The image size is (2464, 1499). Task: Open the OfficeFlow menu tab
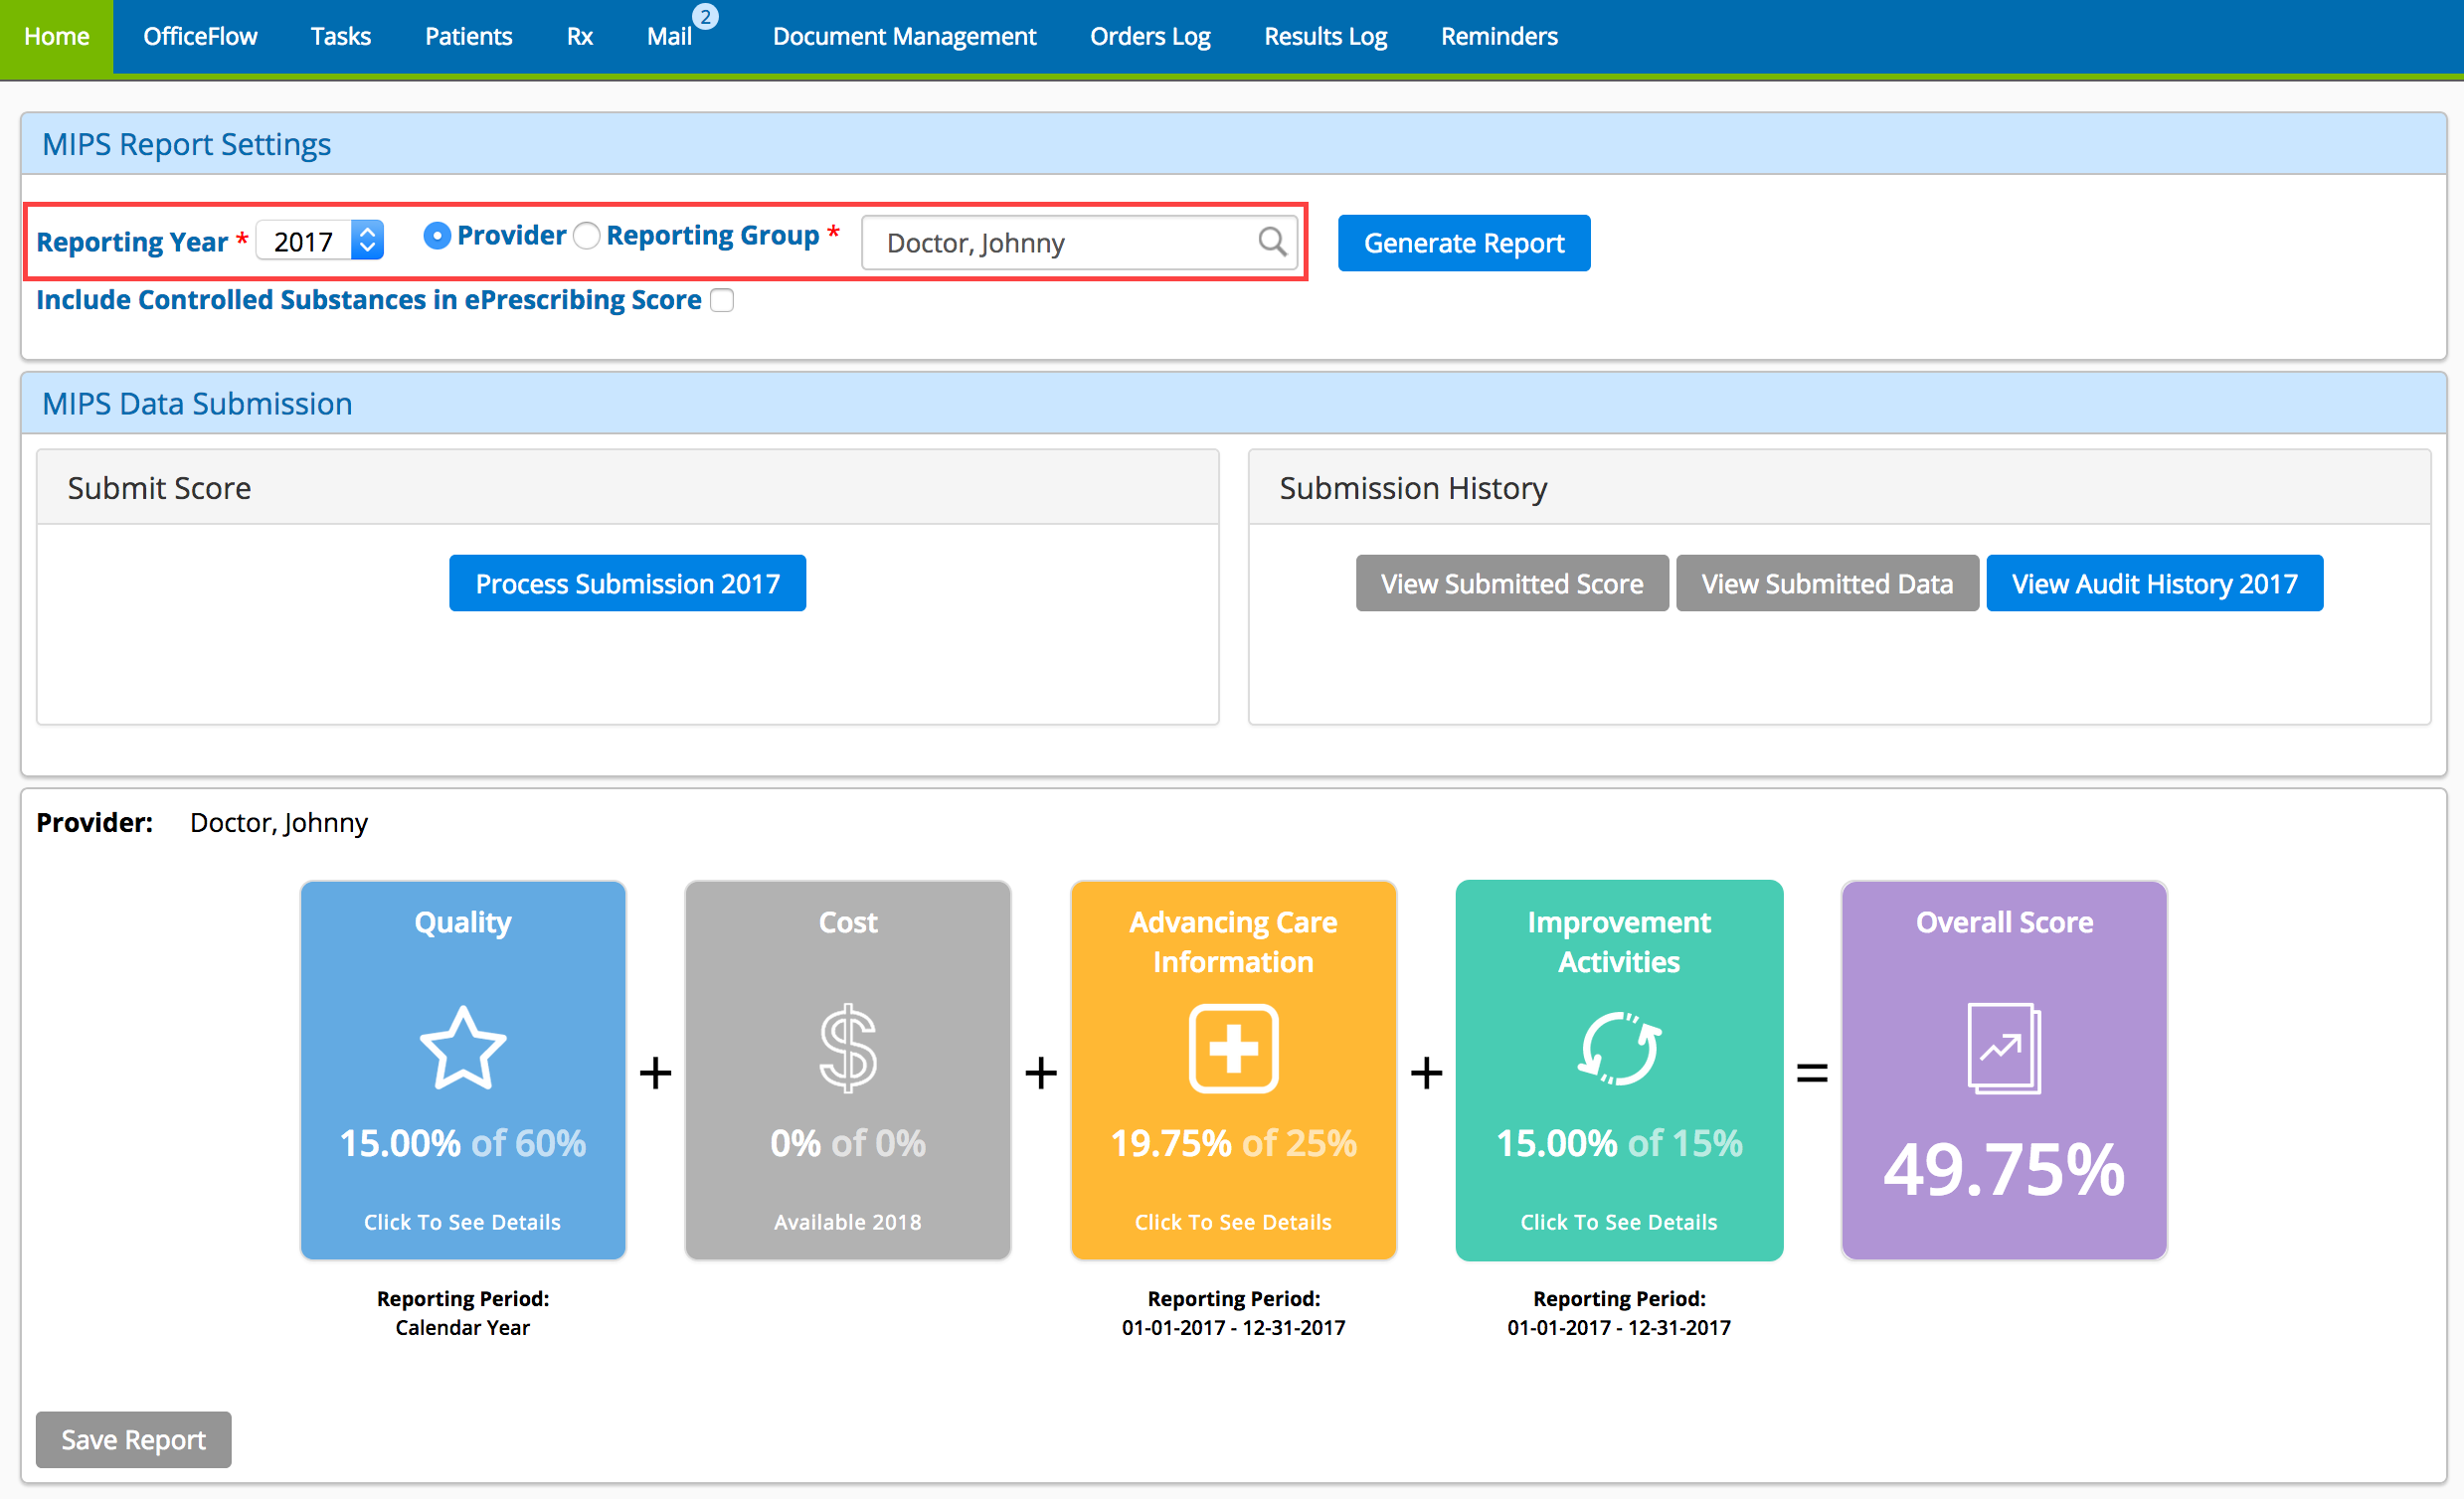[200, 36]
